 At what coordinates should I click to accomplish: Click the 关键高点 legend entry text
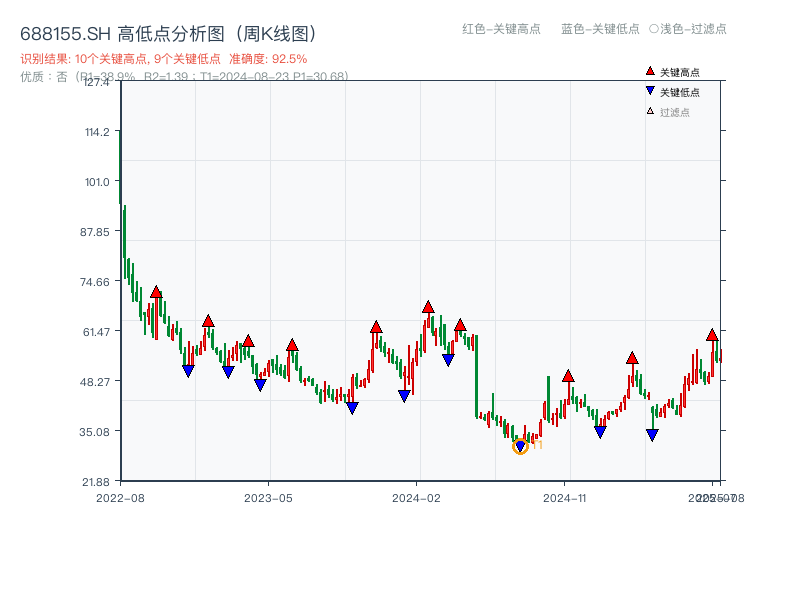(x=680, y=72)
